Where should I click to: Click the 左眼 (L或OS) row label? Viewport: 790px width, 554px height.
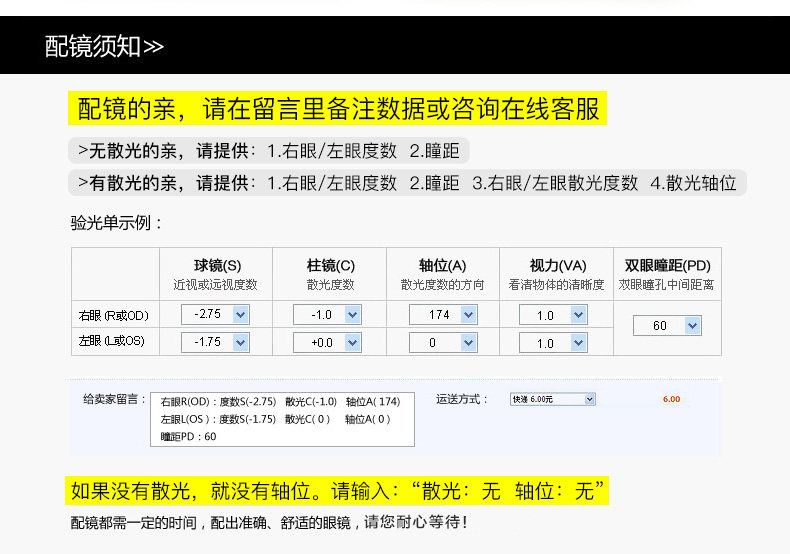[111, 341]
